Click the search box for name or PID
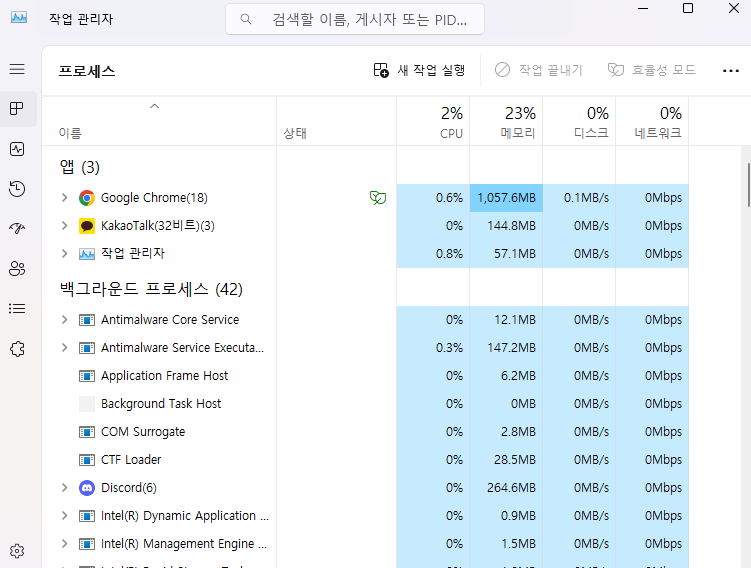The image size is (751, 568). (x=355, y=19)
